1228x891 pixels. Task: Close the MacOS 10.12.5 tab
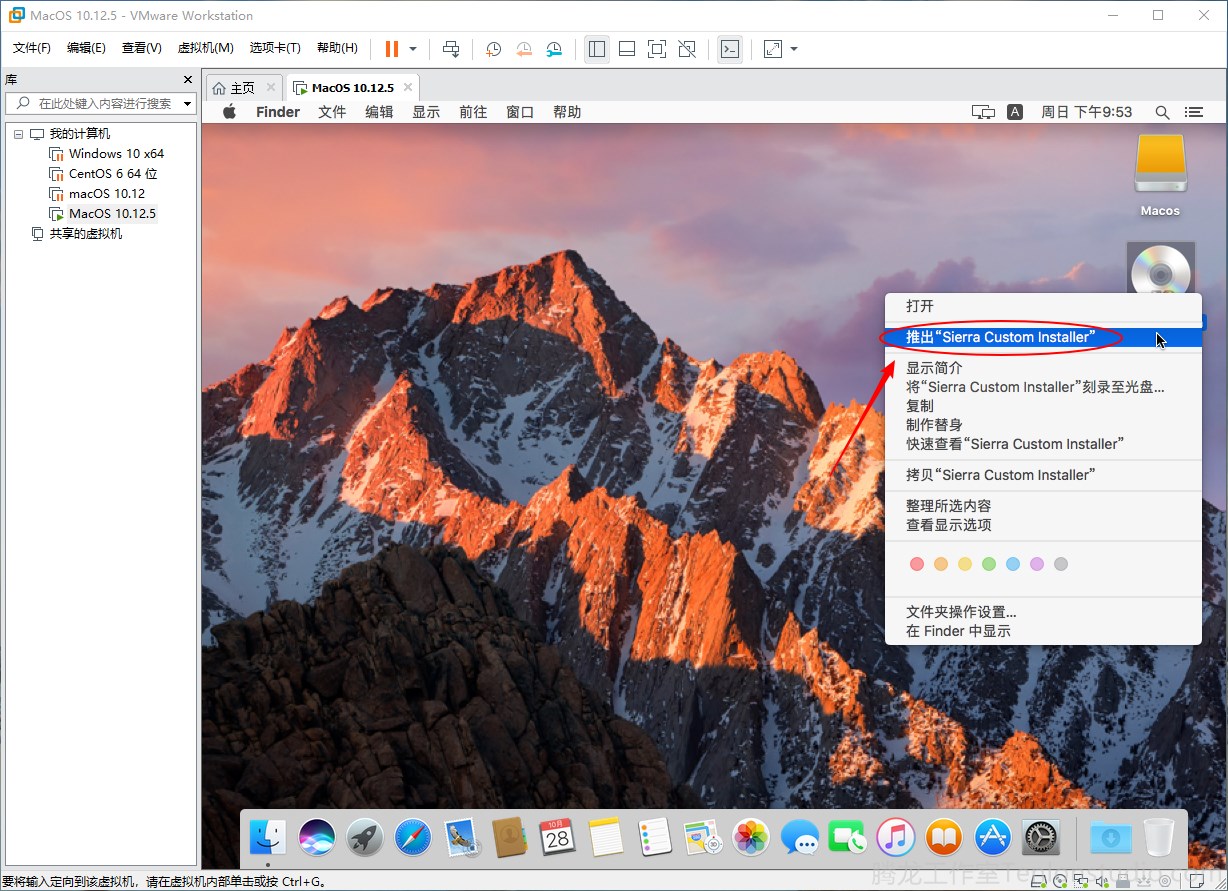point(407,87)
